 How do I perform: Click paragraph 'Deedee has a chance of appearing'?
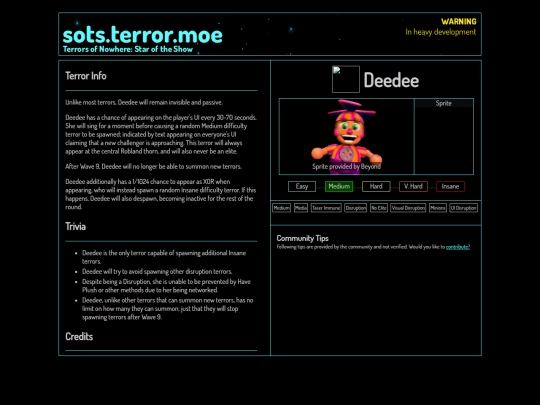tap(161, 134)
